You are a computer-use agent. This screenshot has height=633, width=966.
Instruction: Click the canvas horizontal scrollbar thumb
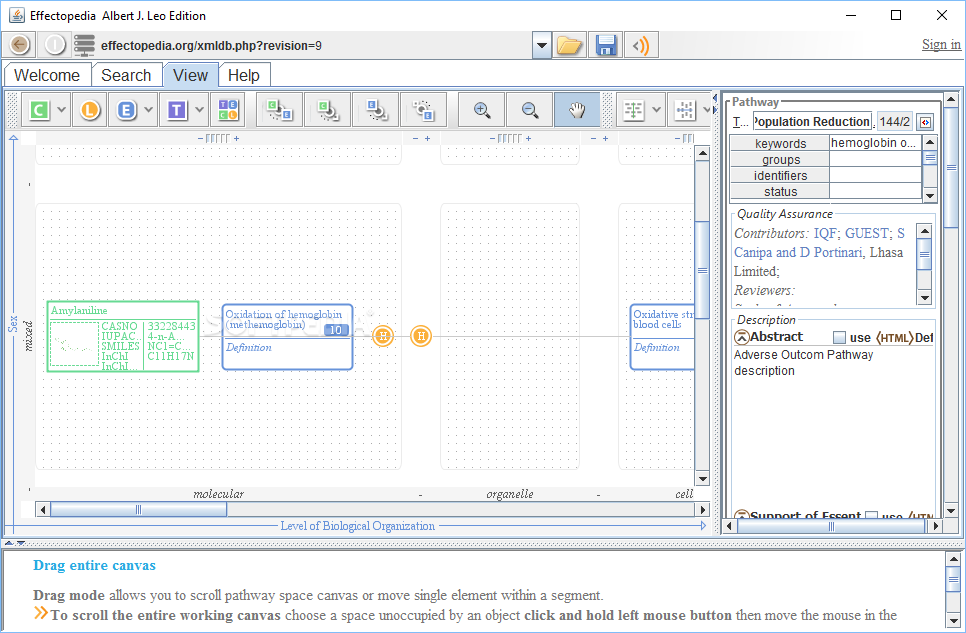pos(139,510)
